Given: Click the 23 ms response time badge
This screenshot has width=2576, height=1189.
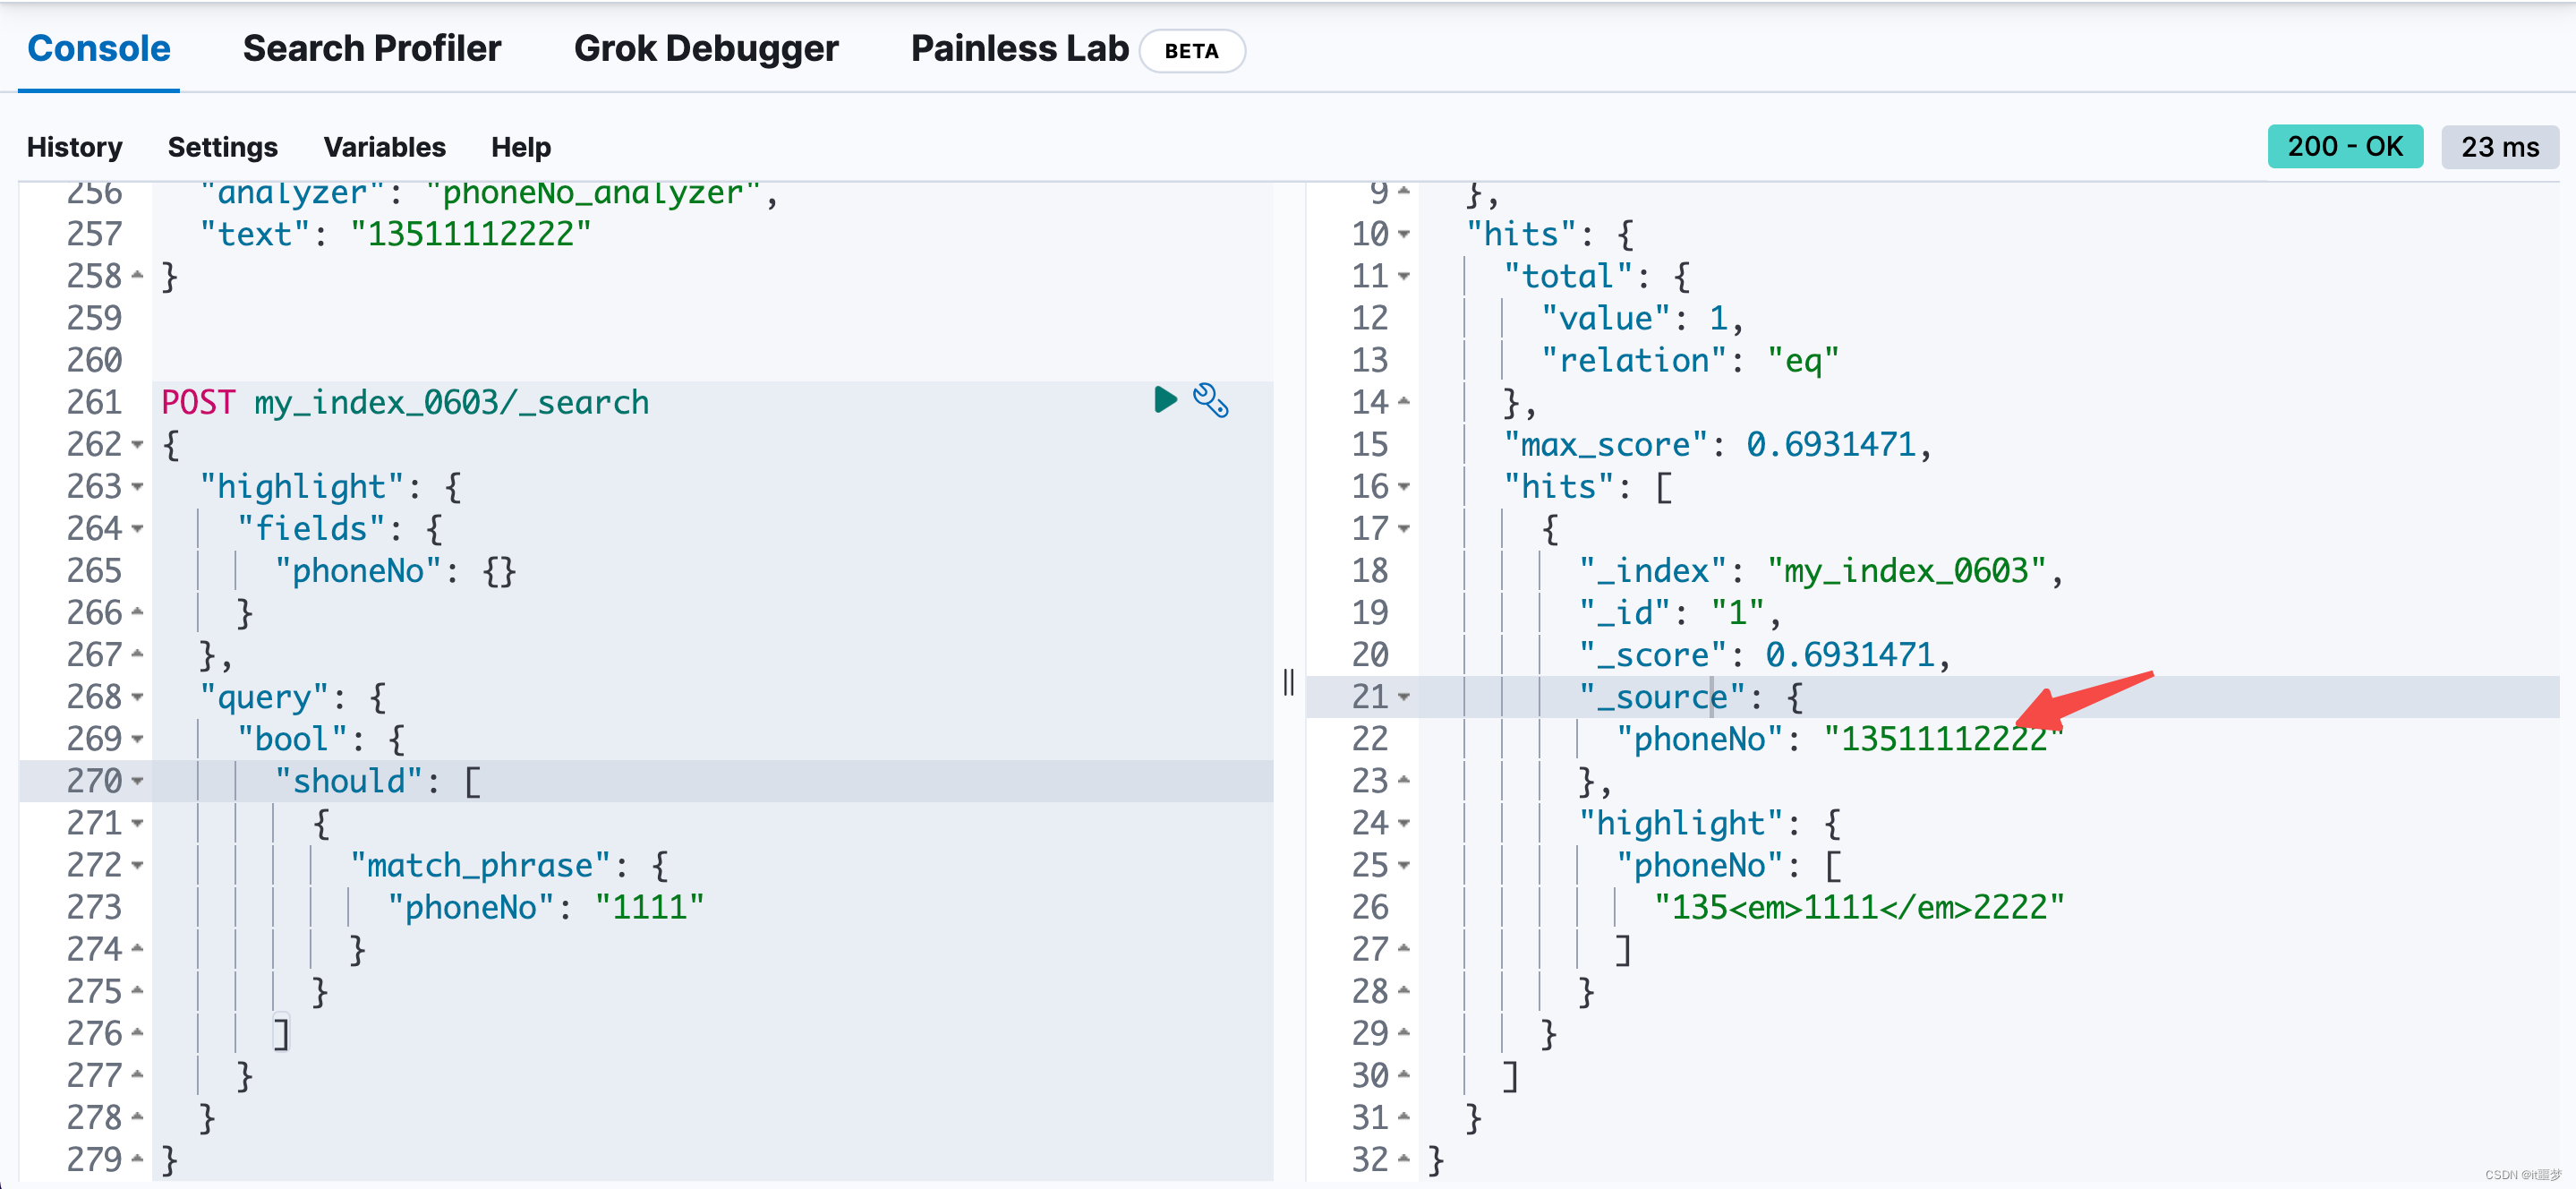Looking at the screenshot, I should coord(2499,147).
